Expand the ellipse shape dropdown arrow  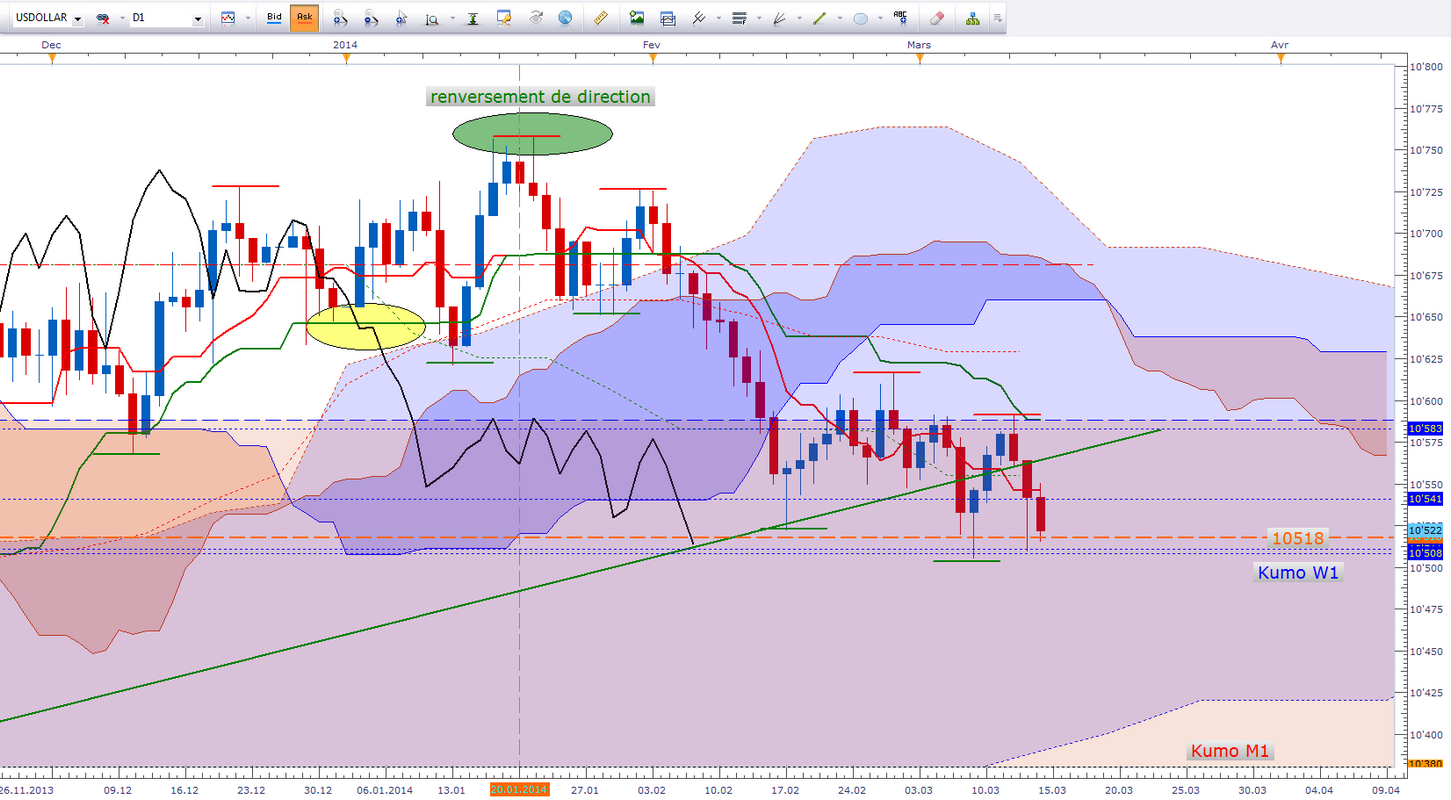(x=880, y=18)
